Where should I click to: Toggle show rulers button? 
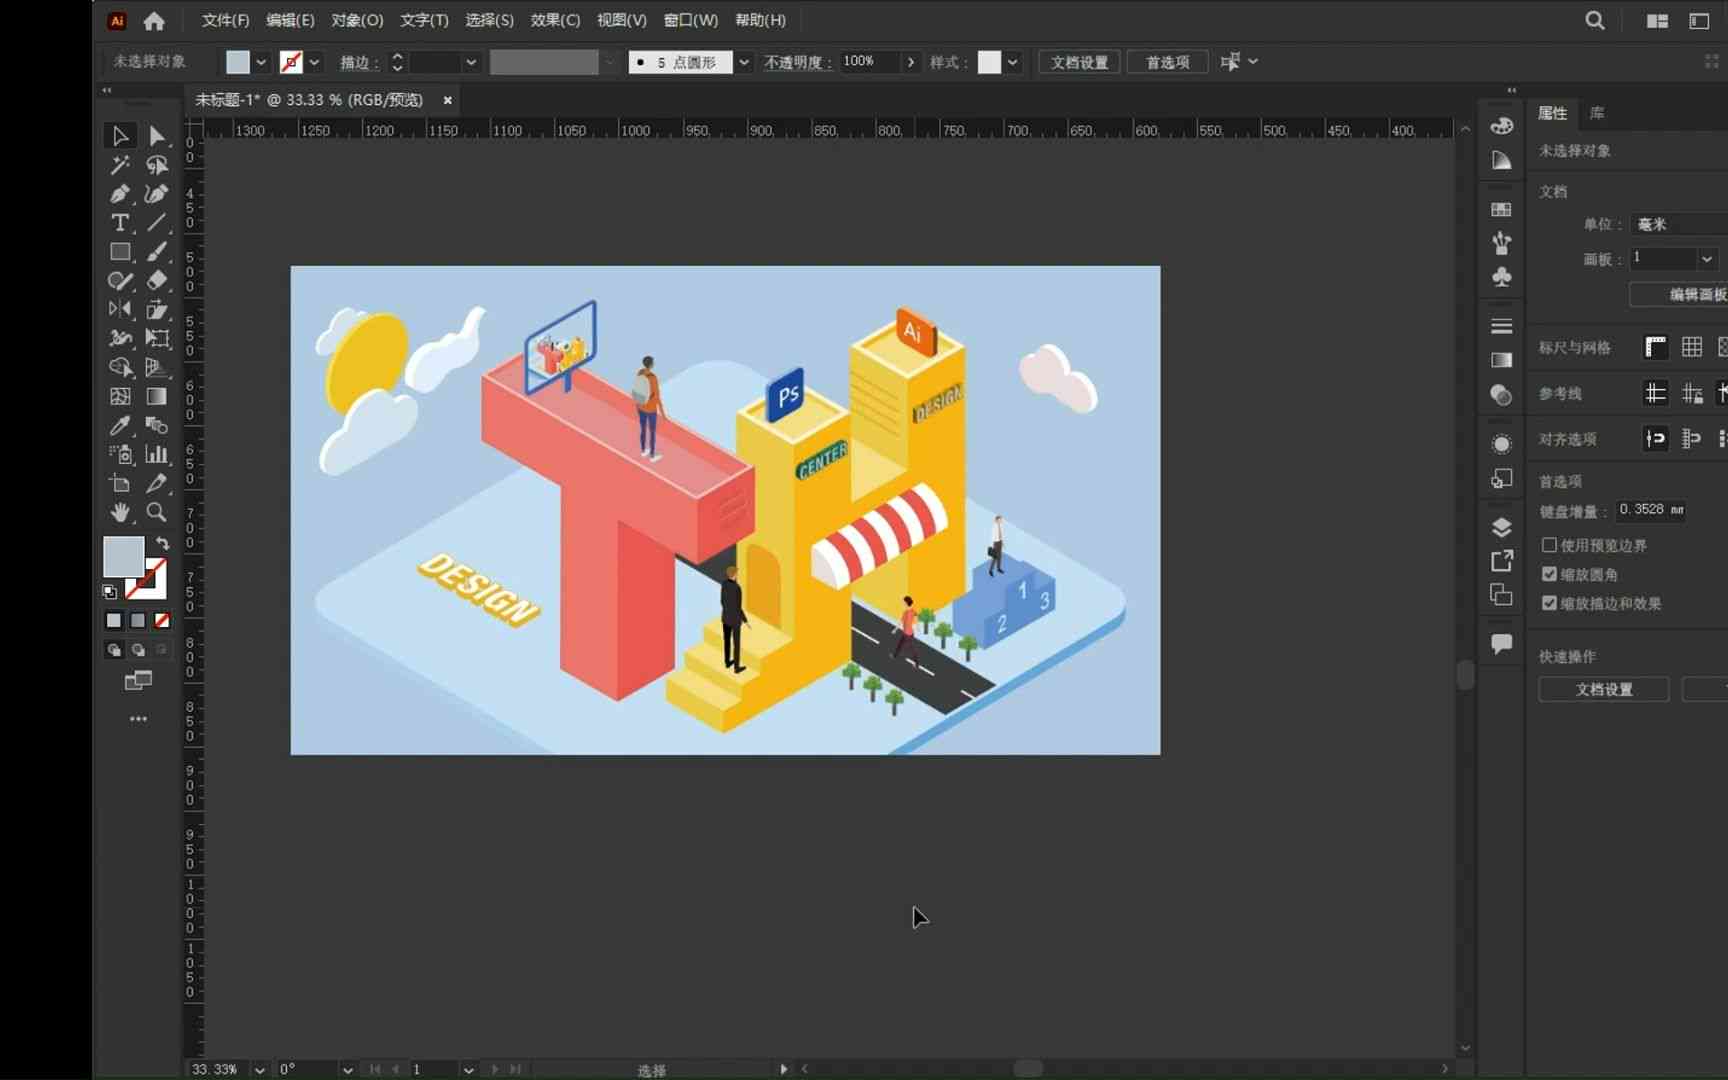point(1656,347)
